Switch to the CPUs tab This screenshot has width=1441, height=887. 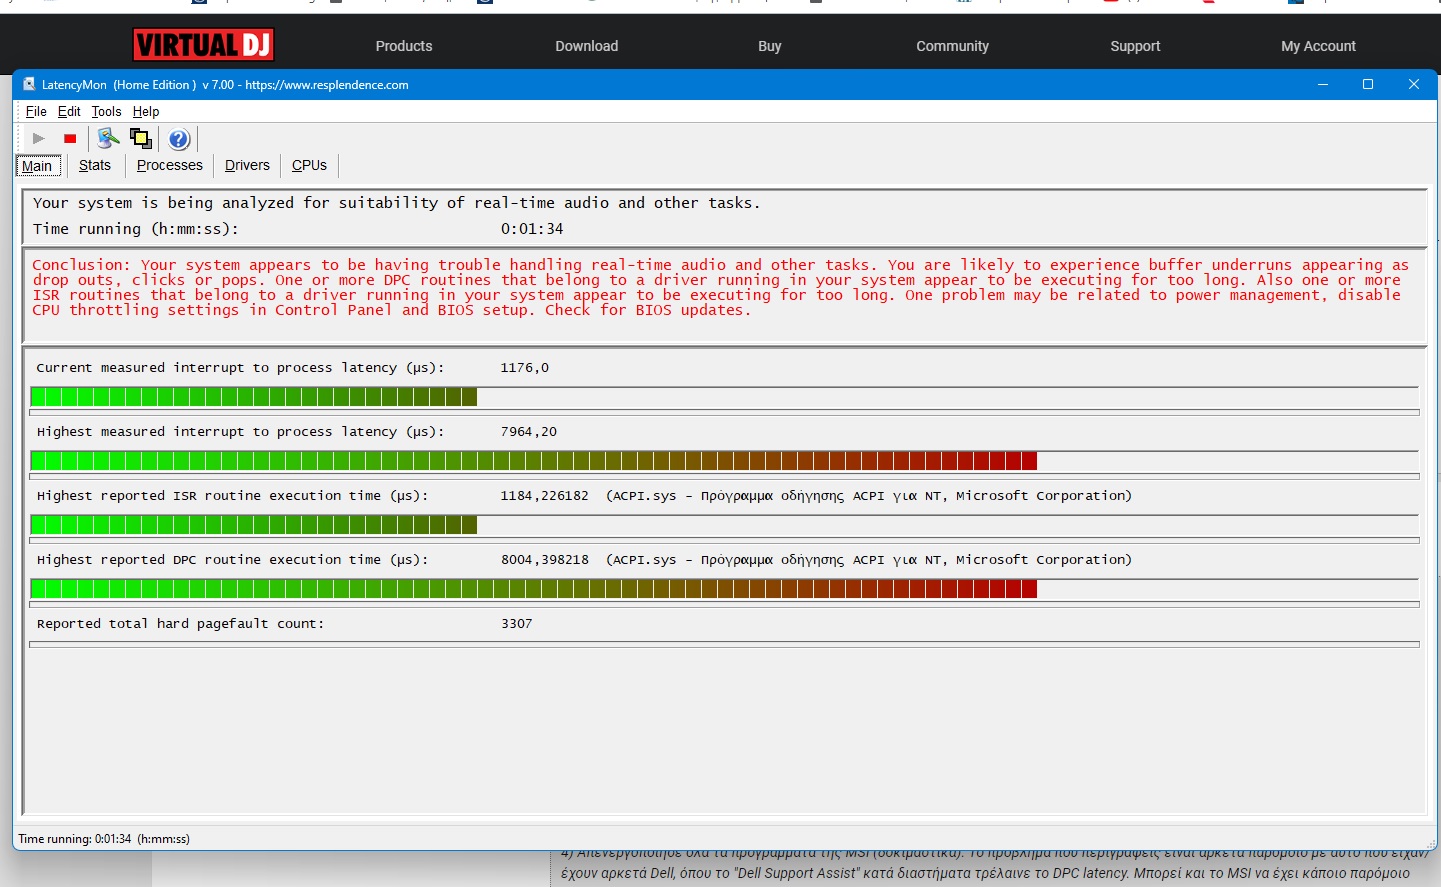[309, 165]
